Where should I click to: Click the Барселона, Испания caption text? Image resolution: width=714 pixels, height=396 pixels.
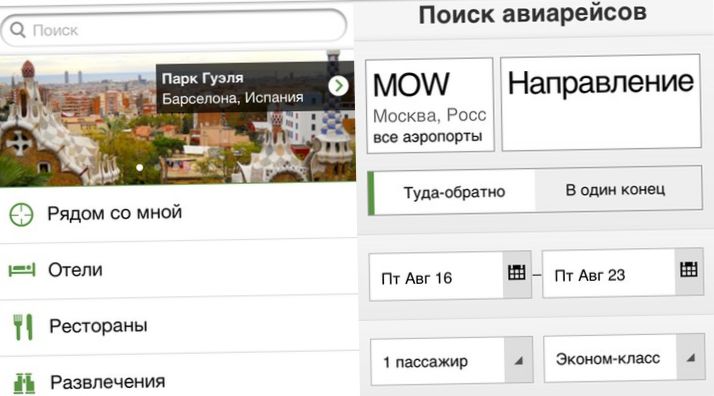pos(233,98)
